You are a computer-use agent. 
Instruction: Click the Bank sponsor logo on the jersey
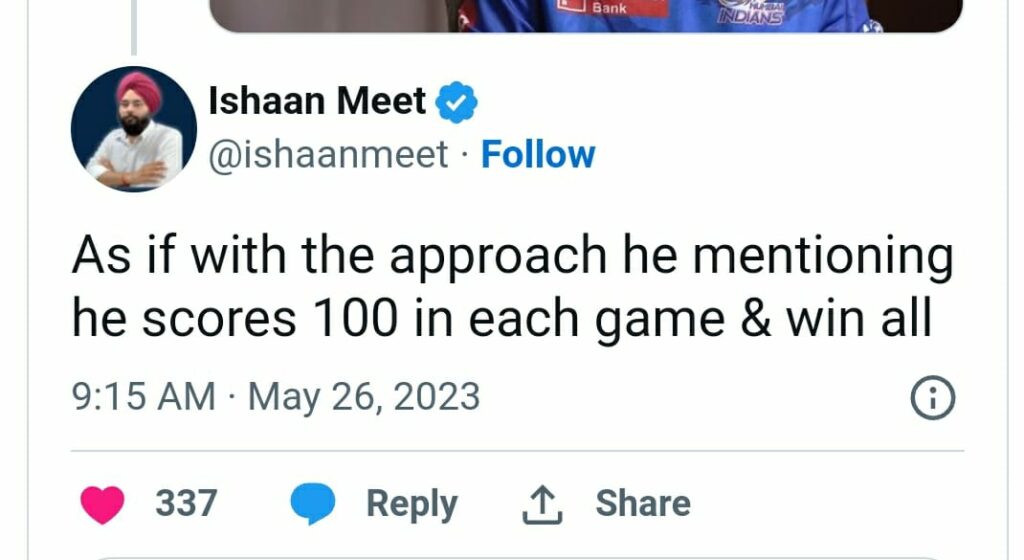(609, 9)
